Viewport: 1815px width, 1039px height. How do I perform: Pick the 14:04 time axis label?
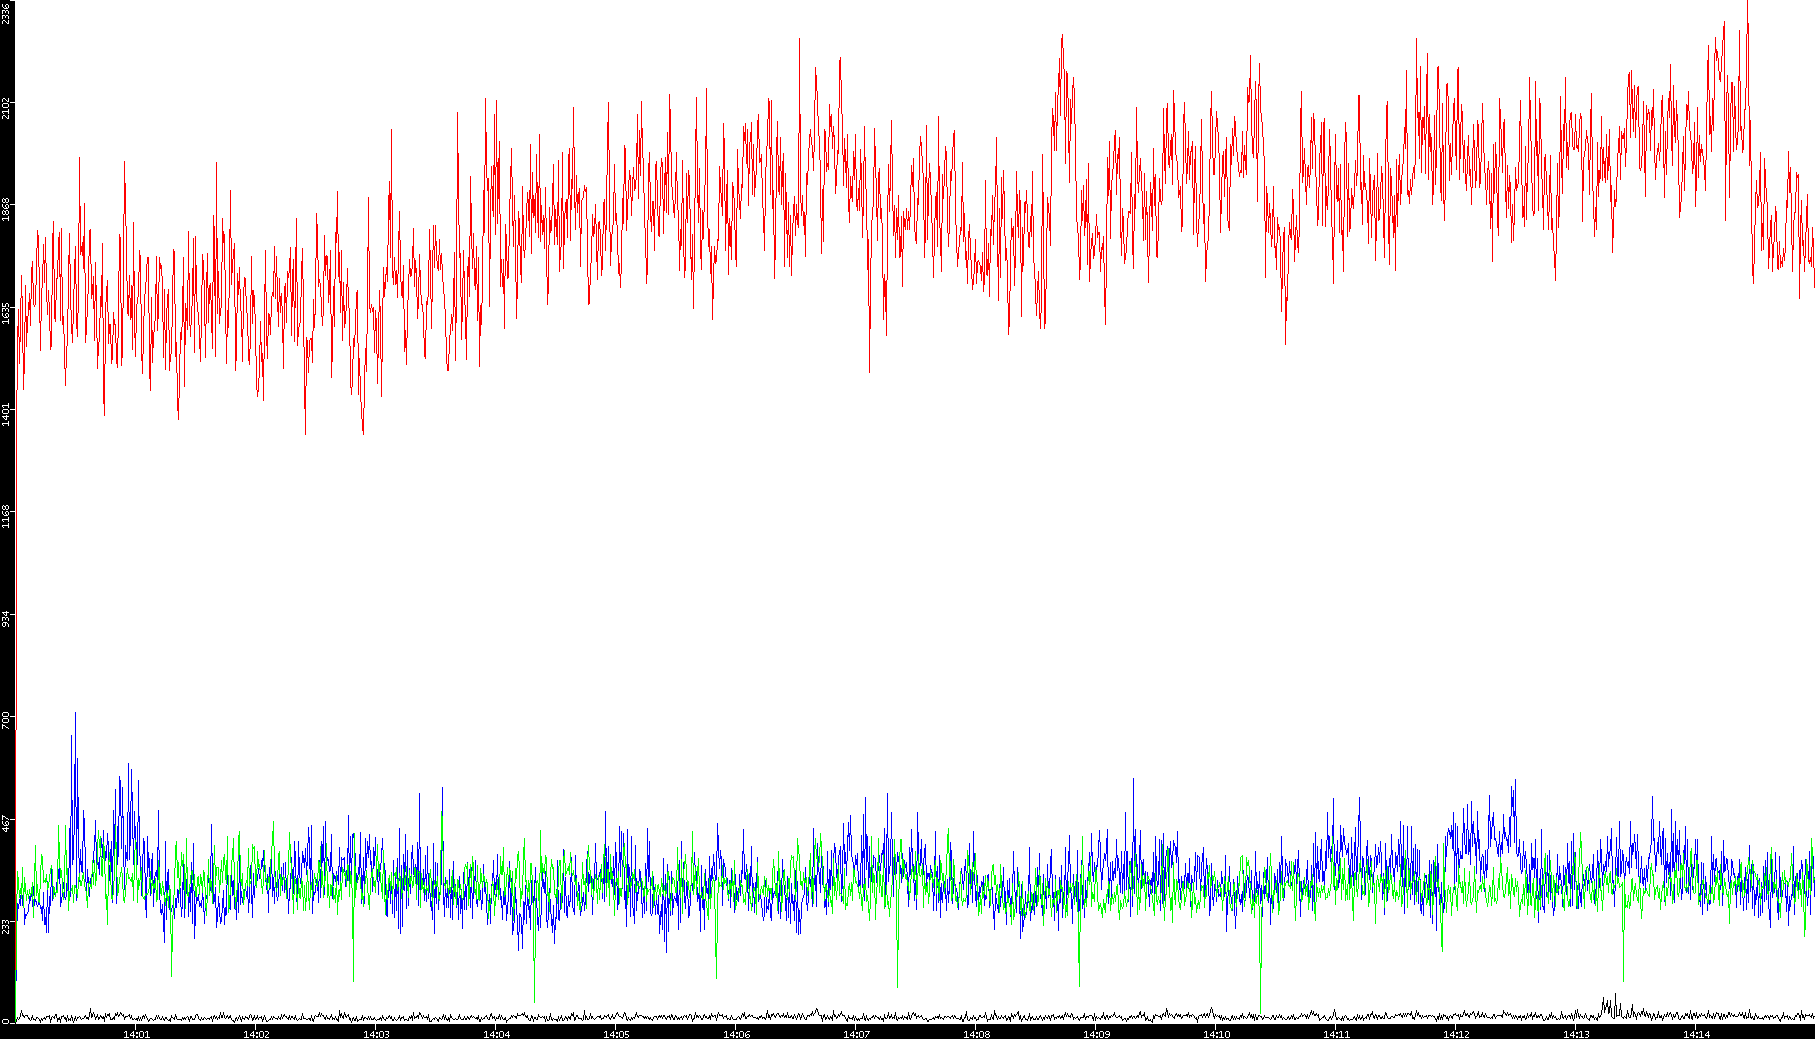click(496, 1034)
